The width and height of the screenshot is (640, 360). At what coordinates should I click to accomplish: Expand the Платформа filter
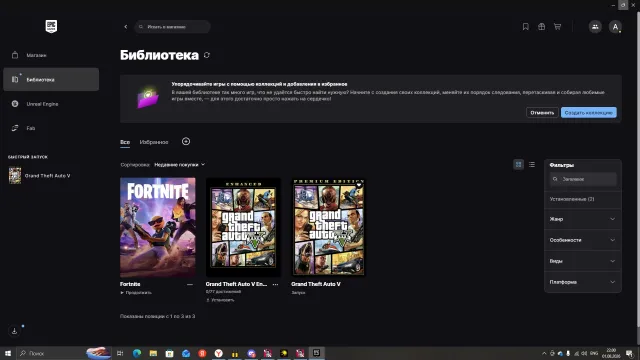(582, 282)
